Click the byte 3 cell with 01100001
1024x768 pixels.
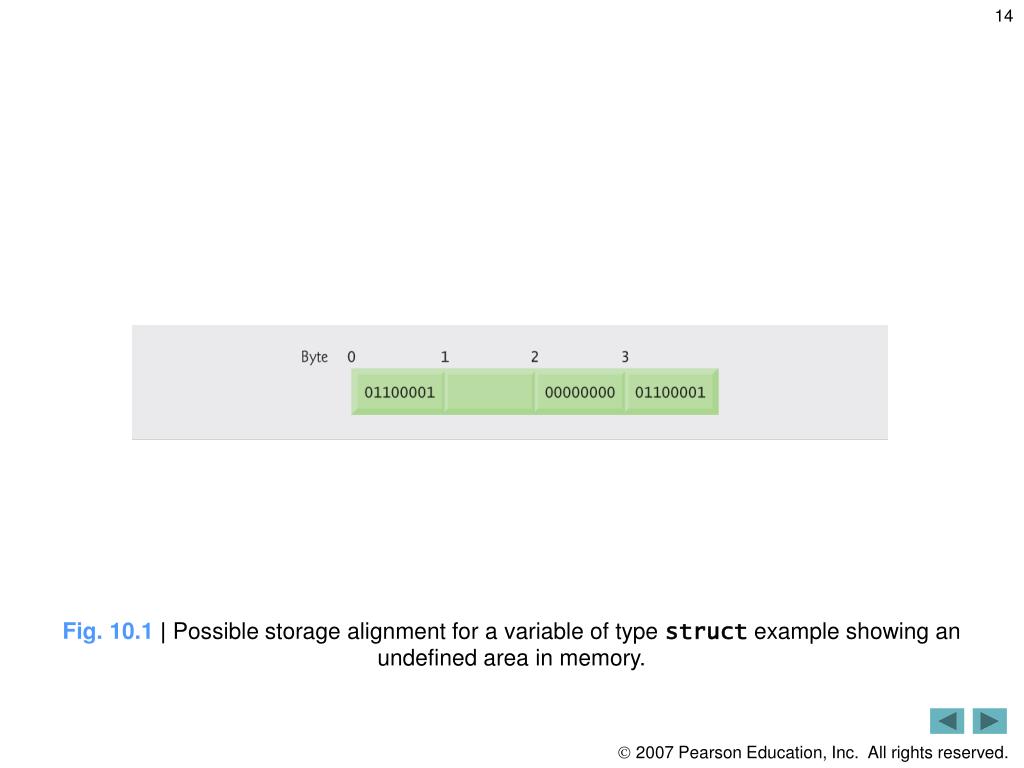[x=671, y=392]
